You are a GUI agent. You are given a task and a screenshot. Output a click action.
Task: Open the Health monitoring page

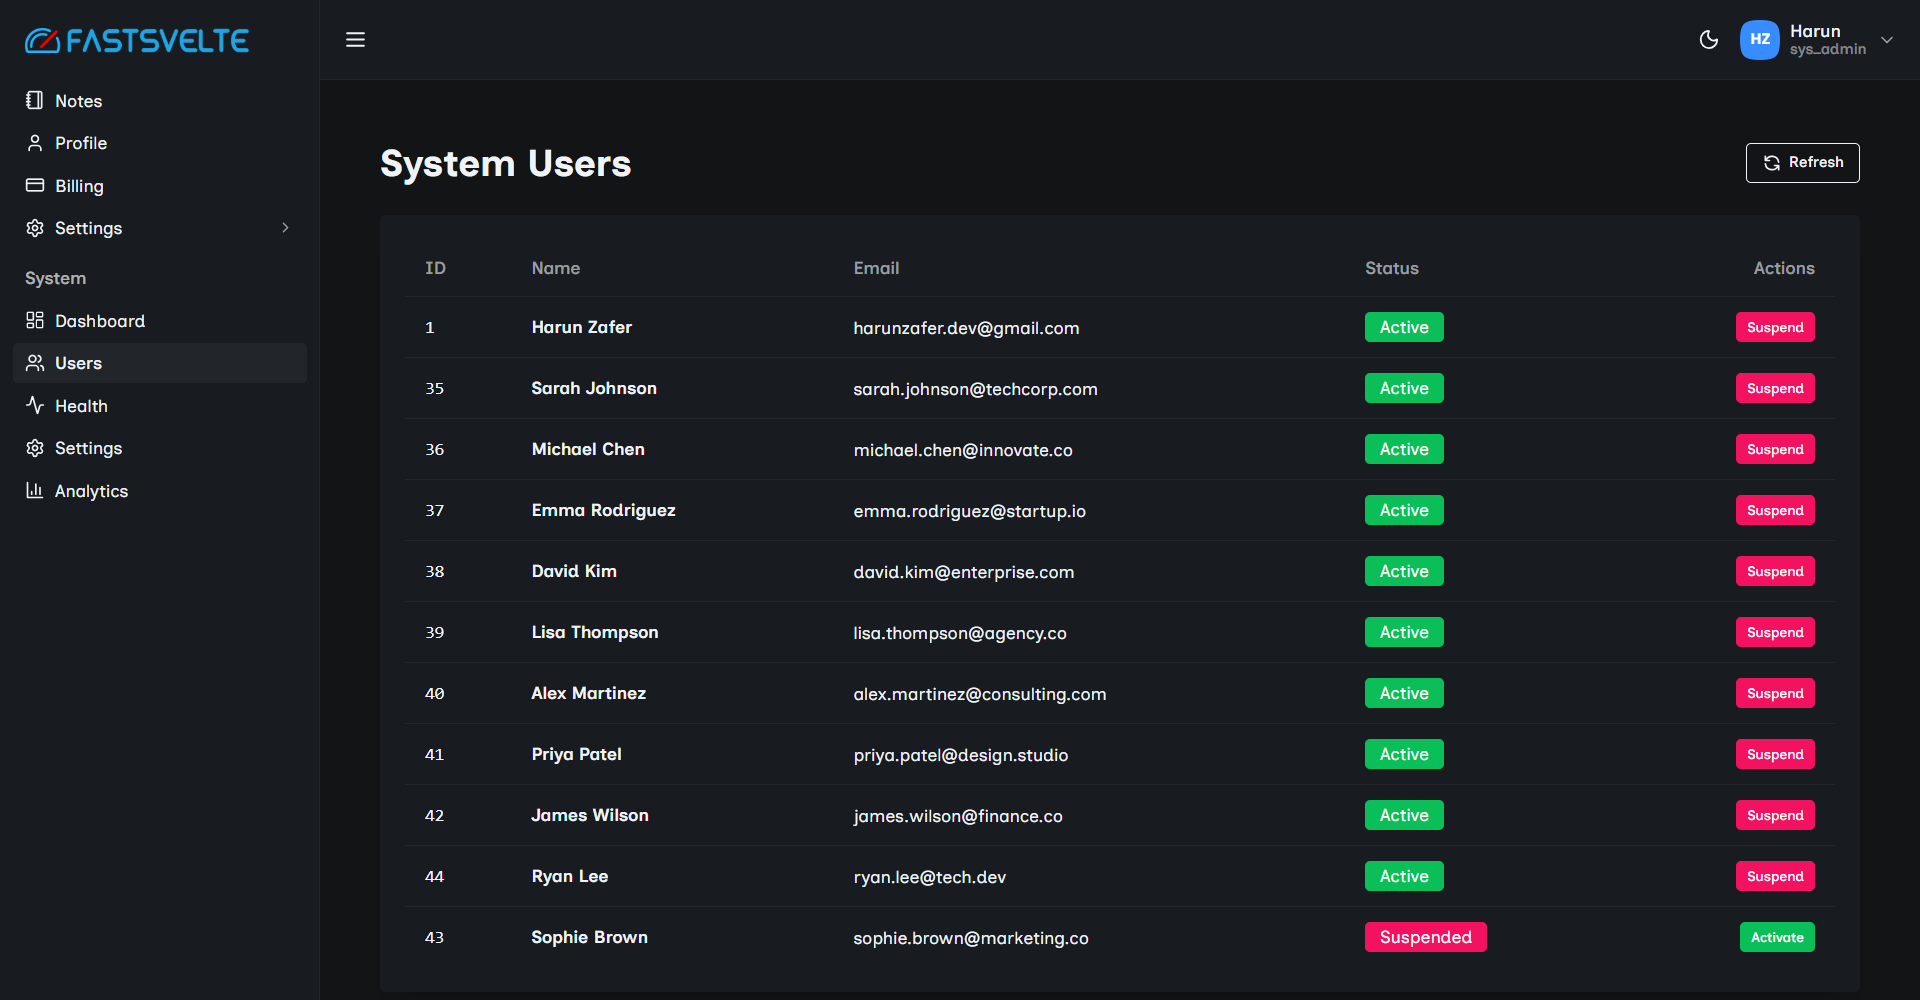point(80,406)
